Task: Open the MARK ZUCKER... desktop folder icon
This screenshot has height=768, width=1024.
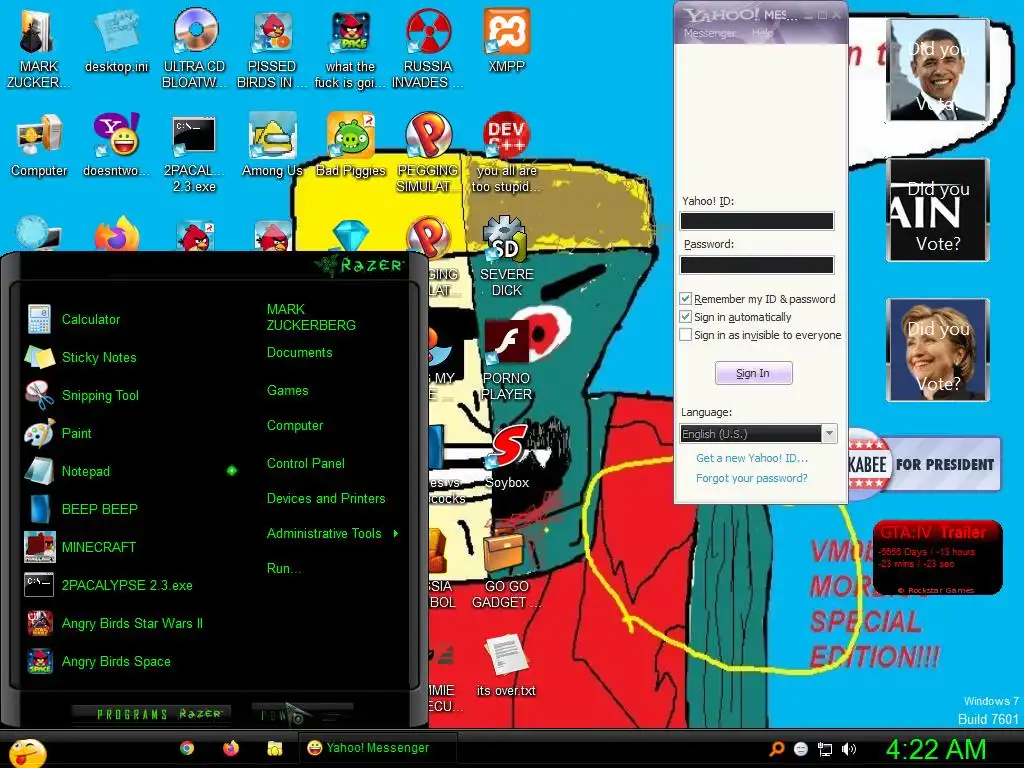Action: (x=37, y=48)
